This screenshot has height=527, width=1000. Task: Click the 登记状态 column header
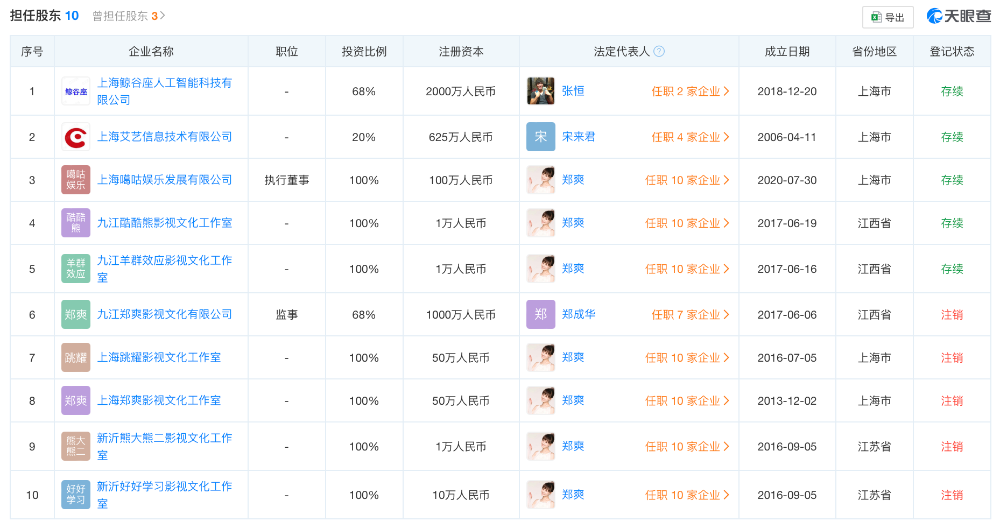[x=952, y=52]
